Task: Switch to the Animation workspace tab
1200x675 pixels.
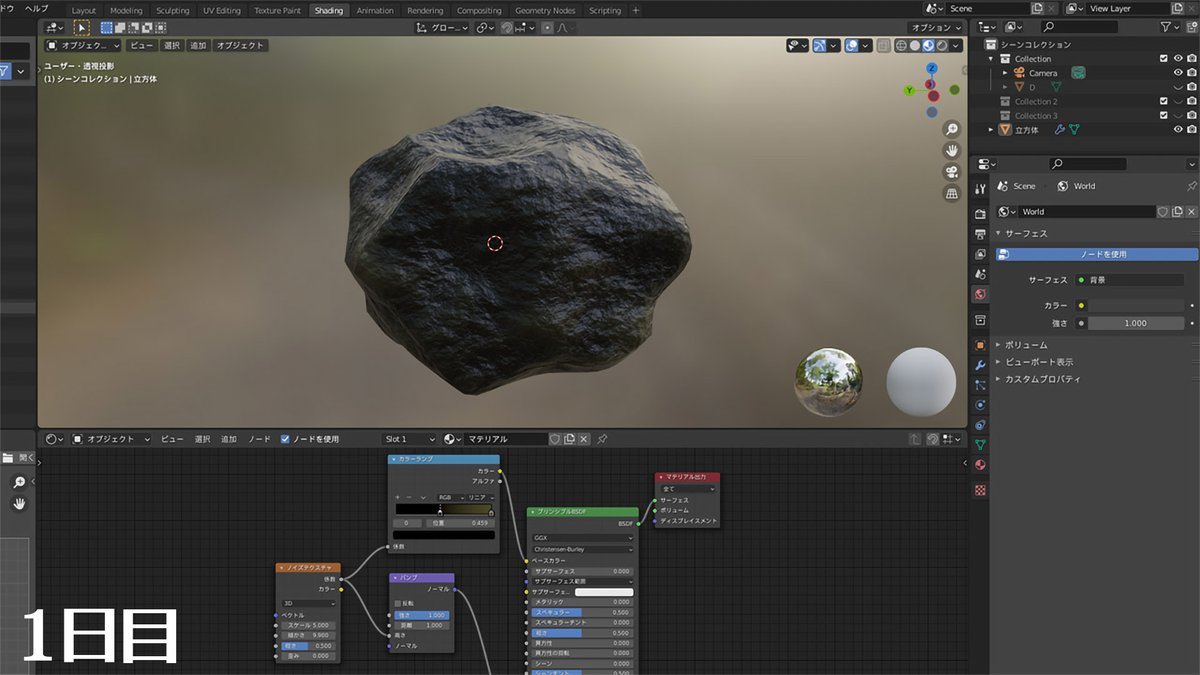Action: (375, 10)
